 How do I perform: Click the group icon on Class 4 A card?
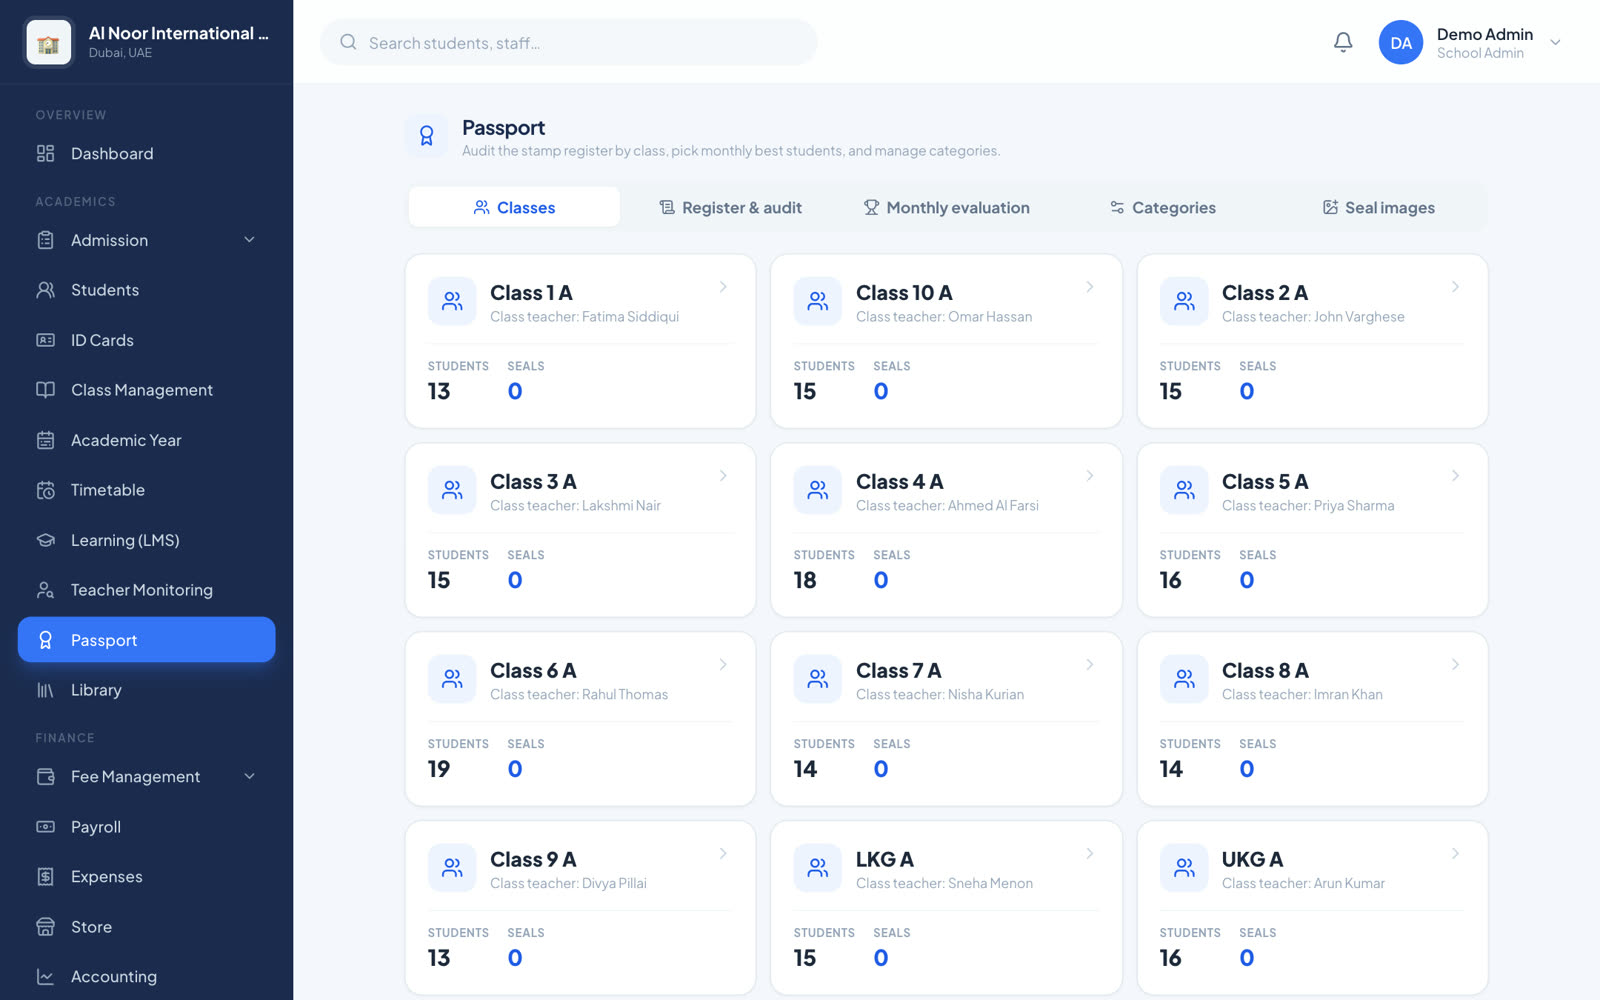click(818, 490)
